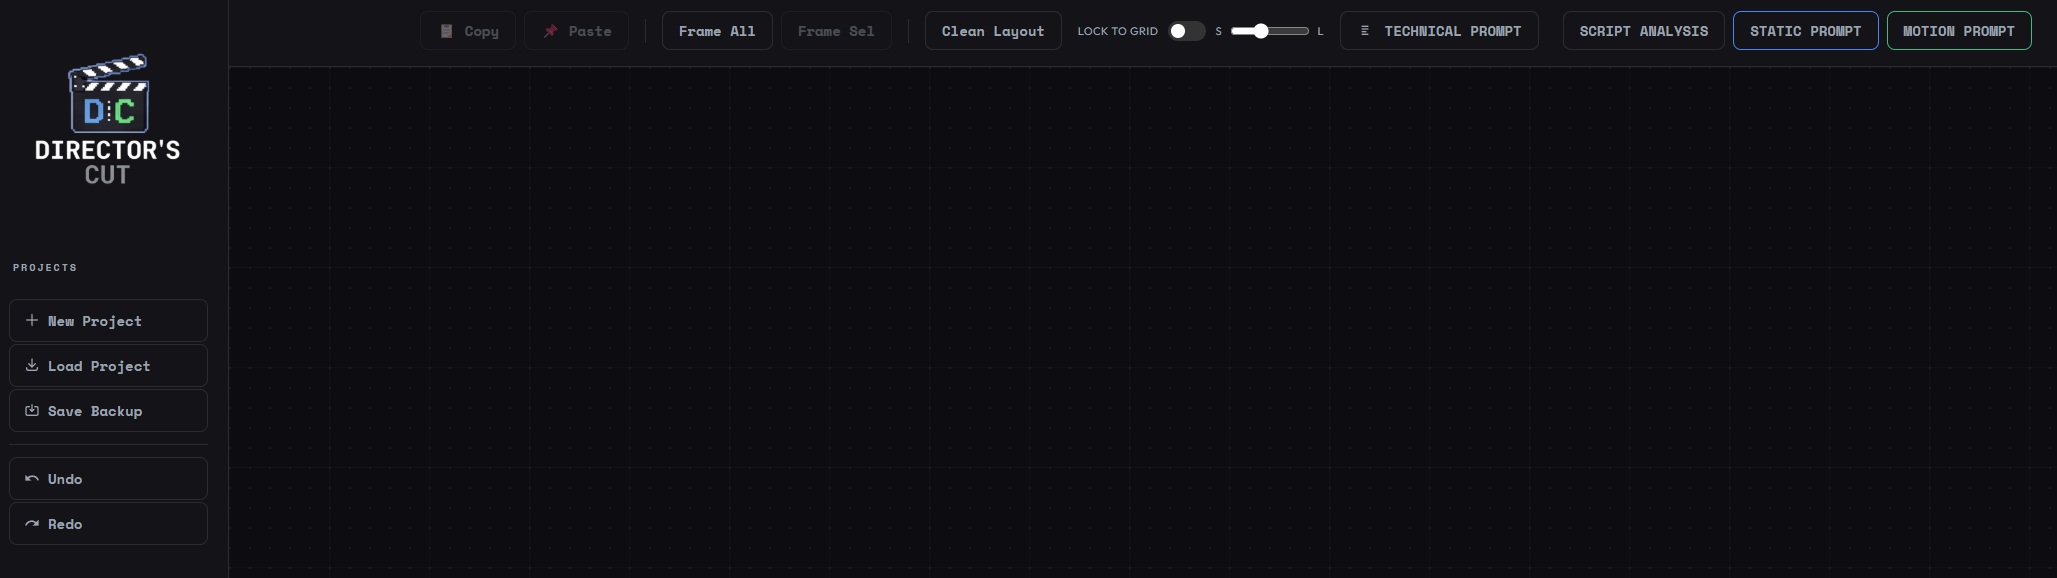Image resolution: width=2057 pixels, height=578 pixels.
Task: Toggle the Lock to Grid switch
Action: (x=1187, y=31)
